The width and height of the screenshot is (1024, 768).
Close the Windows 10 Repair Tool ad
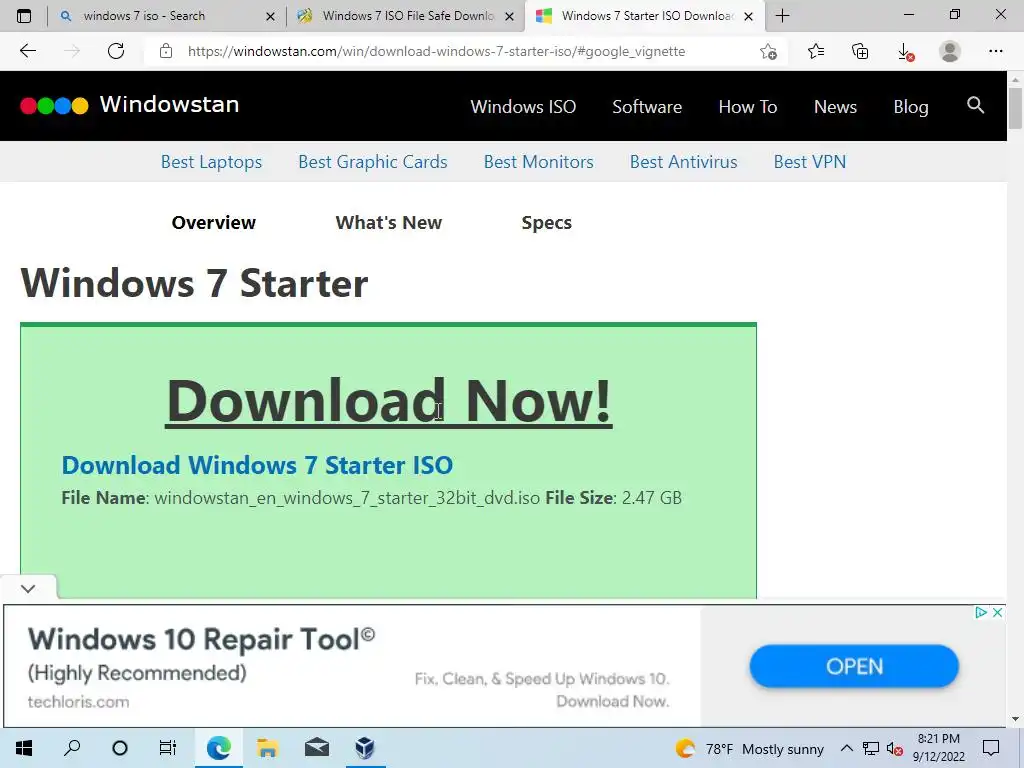point(997,613)
